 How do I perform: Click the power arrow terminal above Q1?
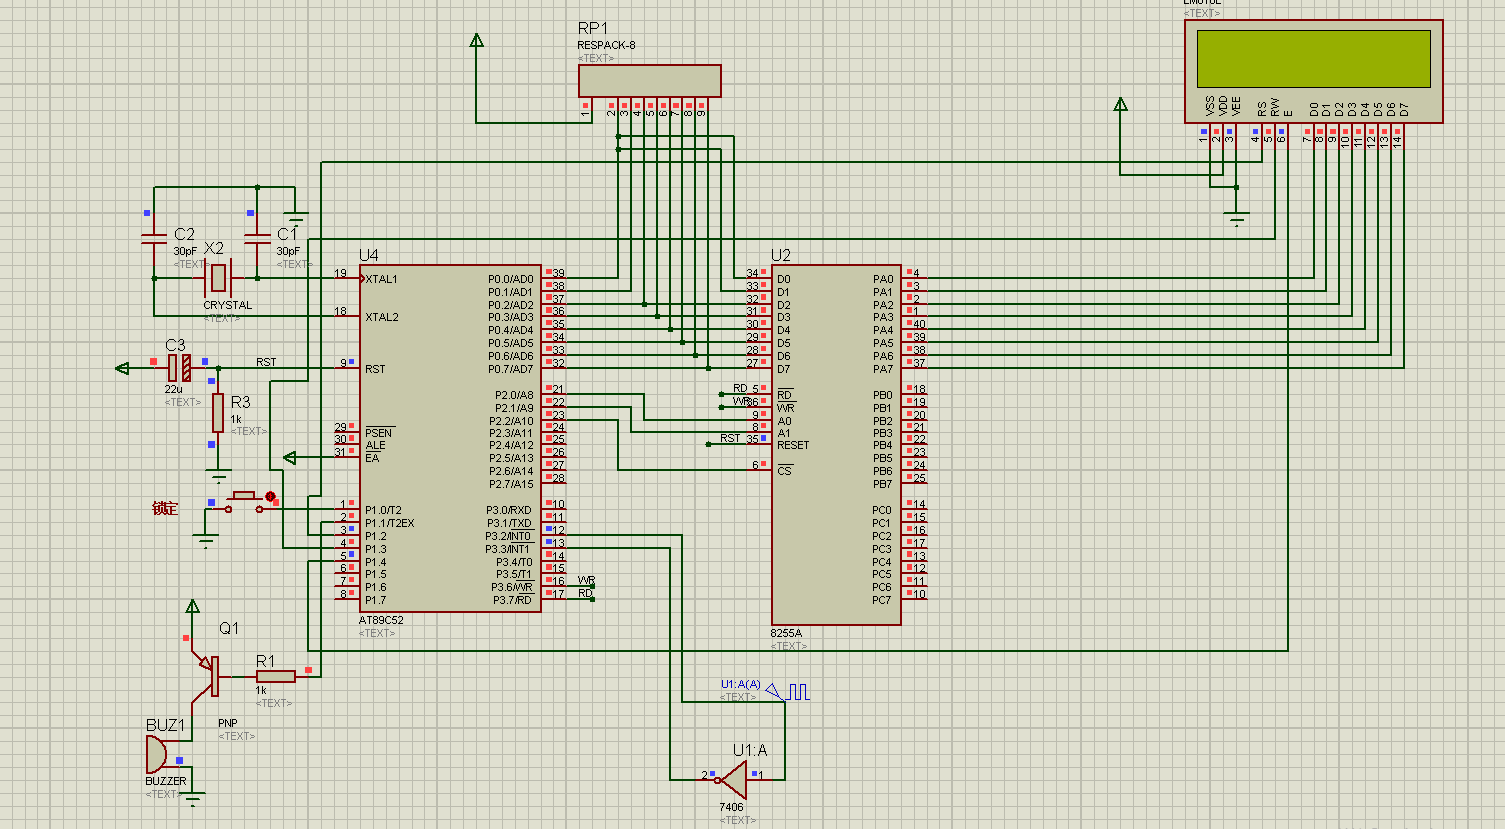193,606
